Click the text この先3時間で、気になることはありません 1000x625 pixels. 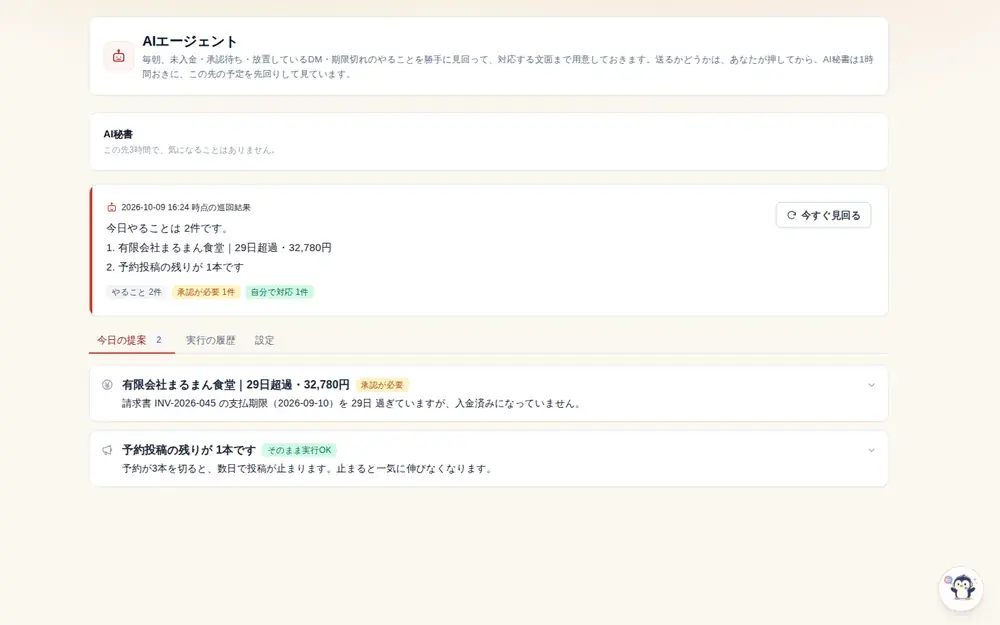[x=189, y=151]
